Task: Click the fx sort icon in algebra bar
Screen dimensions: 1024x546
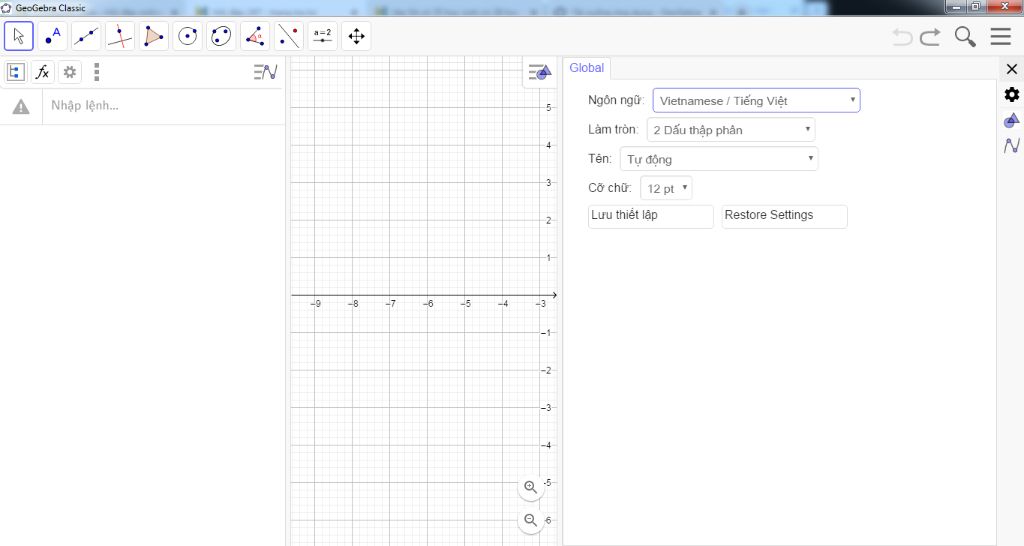Action: coord(42,72)
